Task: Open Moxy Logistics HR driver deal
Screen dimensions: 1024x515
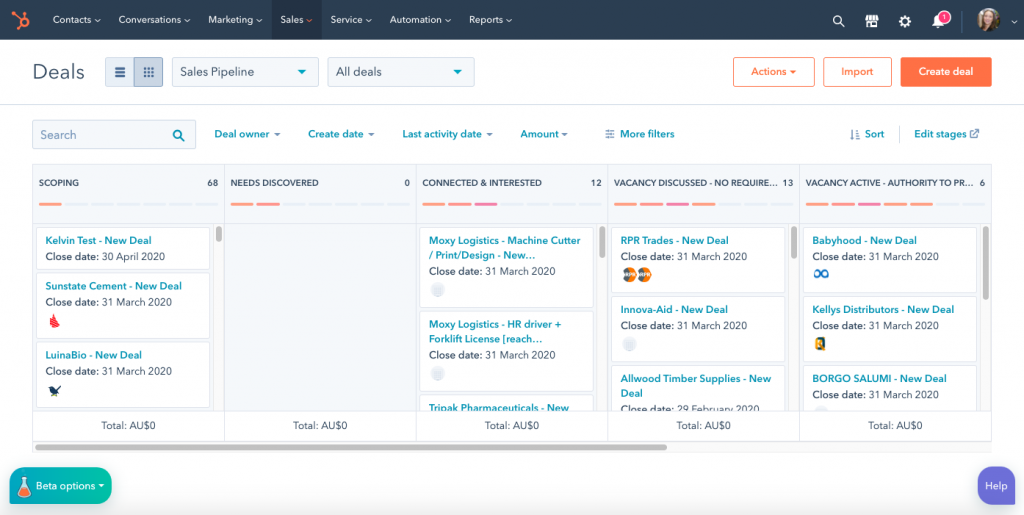Action: (495, 331)
